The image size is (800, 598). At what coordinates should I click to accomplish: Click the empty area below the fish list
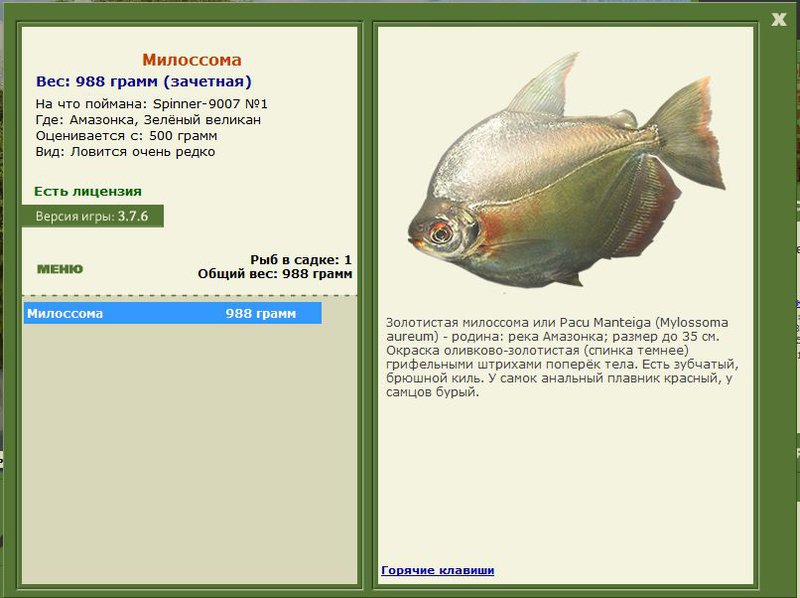point(189,454)
